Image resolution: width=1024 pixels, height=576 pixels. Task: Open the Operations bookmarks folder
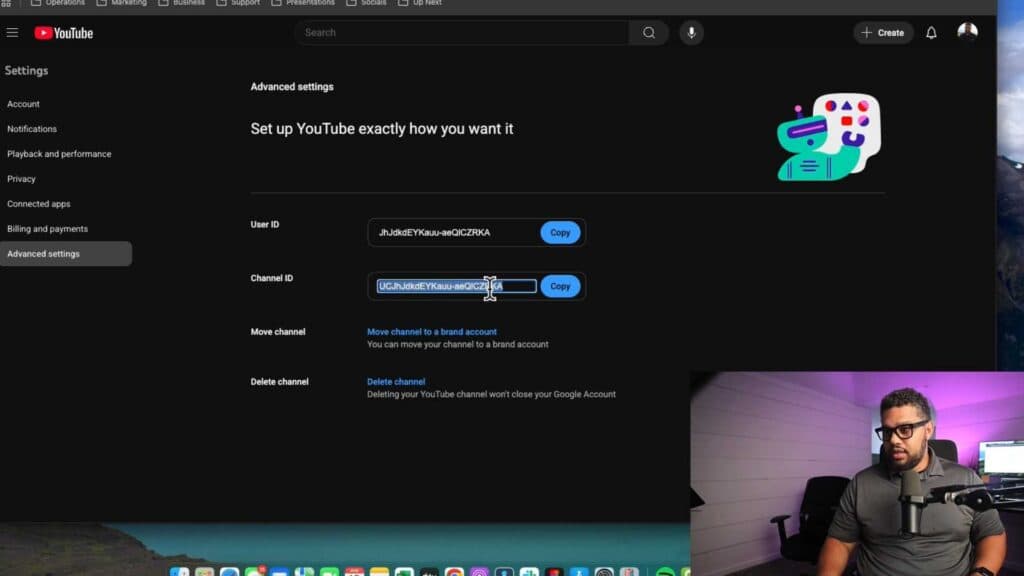coord(58,3)
